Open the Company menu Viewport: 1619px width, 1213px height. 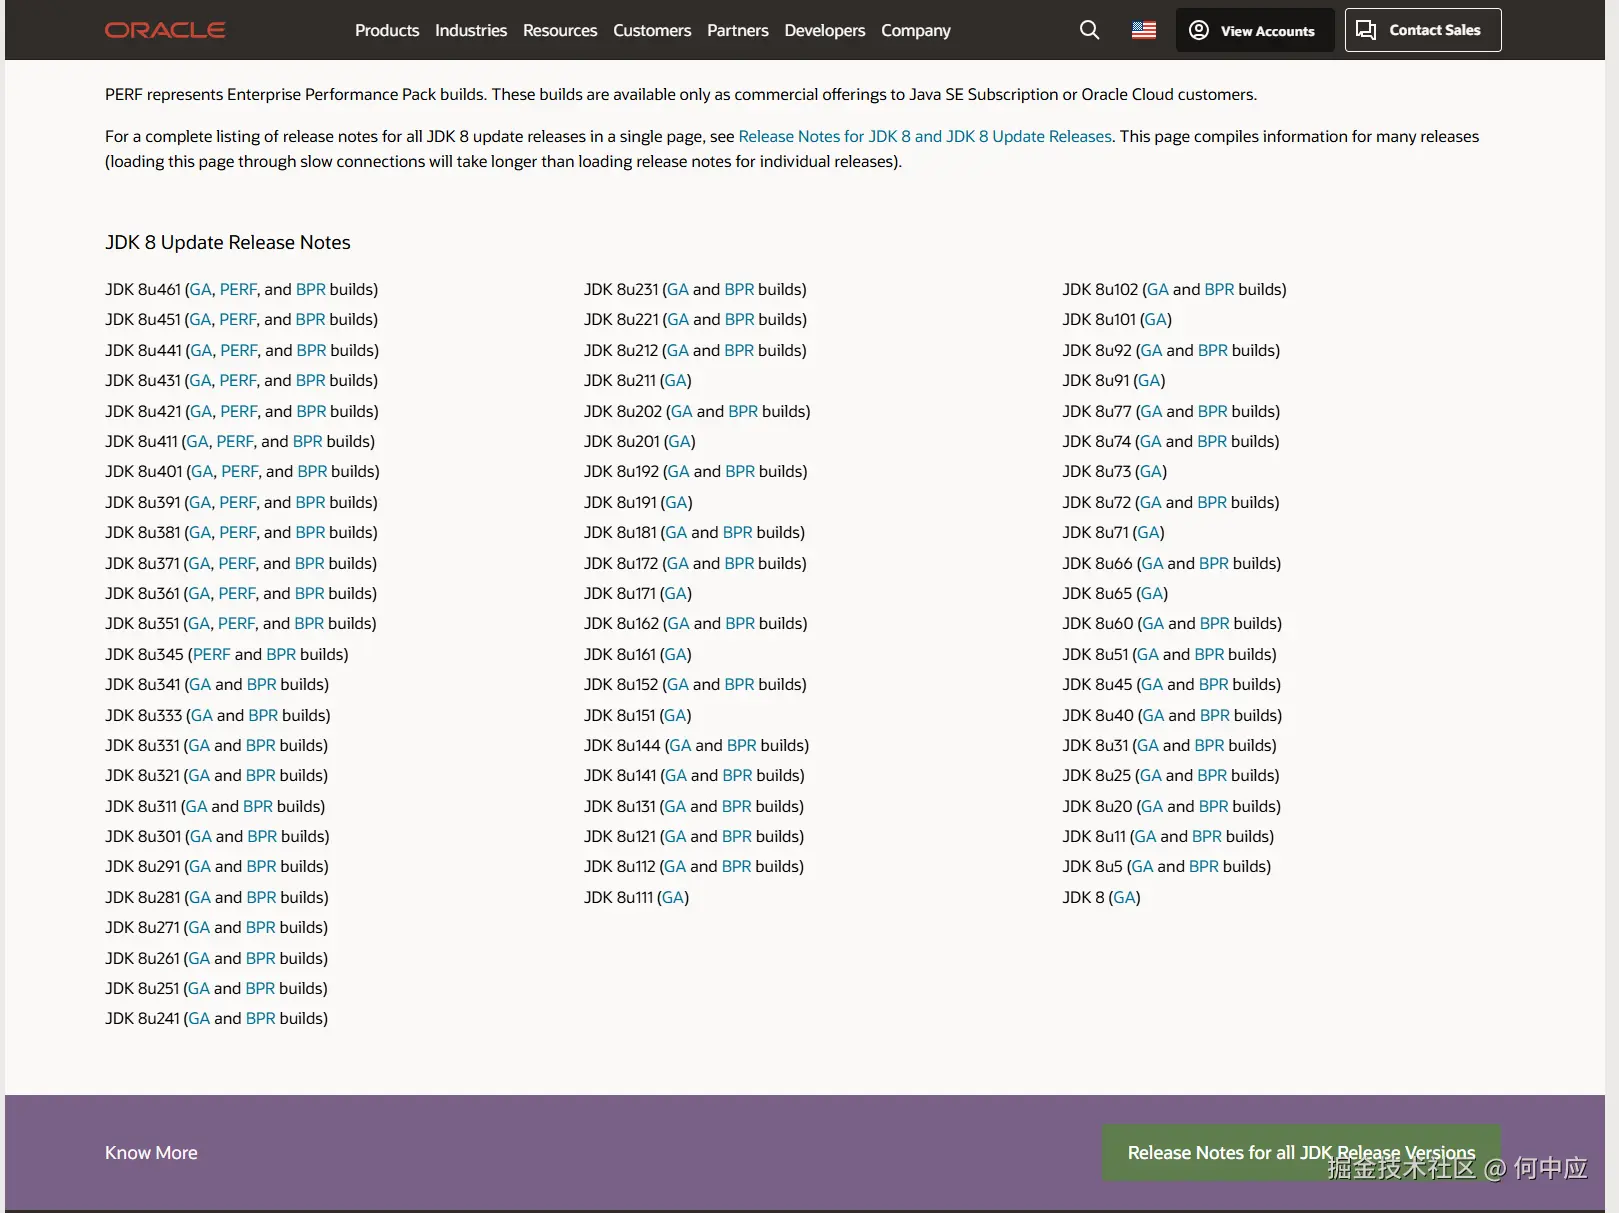(x=916, y=30)
